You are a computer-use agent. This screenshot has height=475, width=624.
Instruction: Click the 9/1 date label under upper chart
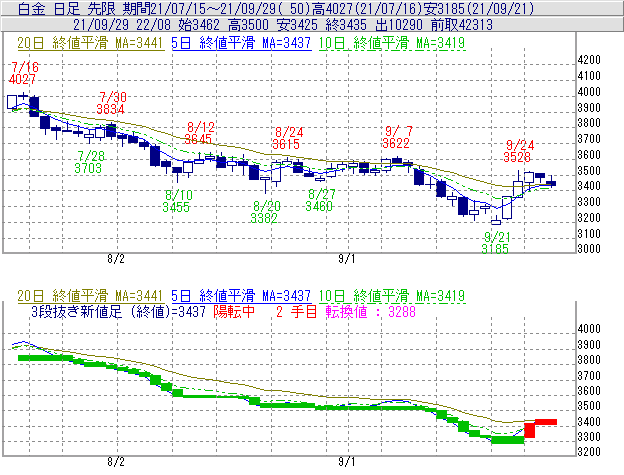[347, 259]
